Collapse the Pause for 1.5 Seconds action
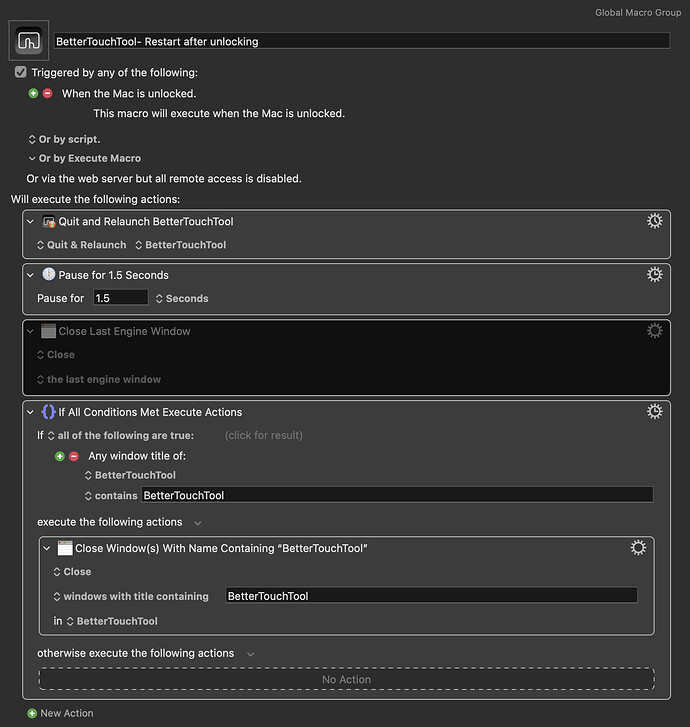Screen dimensions: 690x727 coord(31,275)
